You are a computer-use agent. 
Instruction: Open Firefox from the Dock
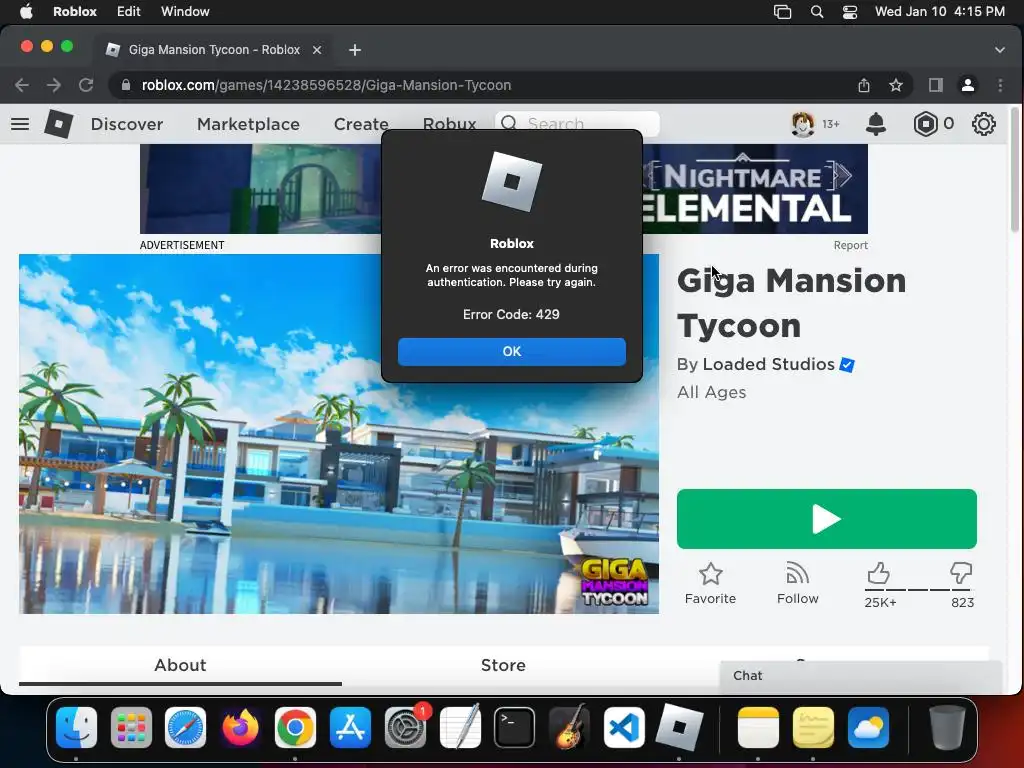pyautogui.click(x=240, y=727)
